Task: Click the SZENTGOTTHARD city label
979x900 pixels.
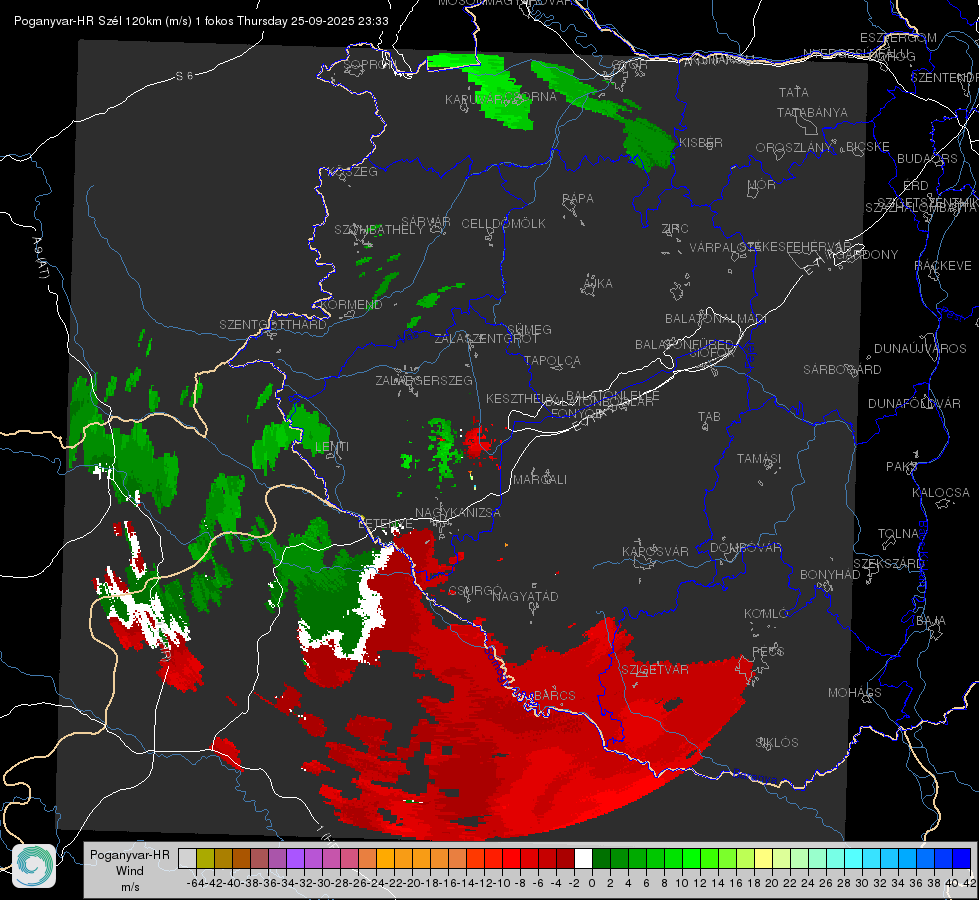Action: (273, 324)
